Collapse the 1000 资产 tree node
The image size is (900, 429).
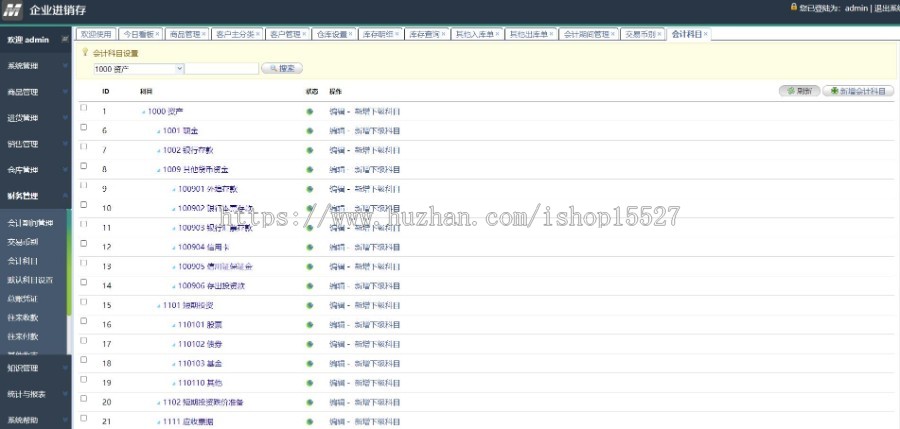tap(143, 112)
